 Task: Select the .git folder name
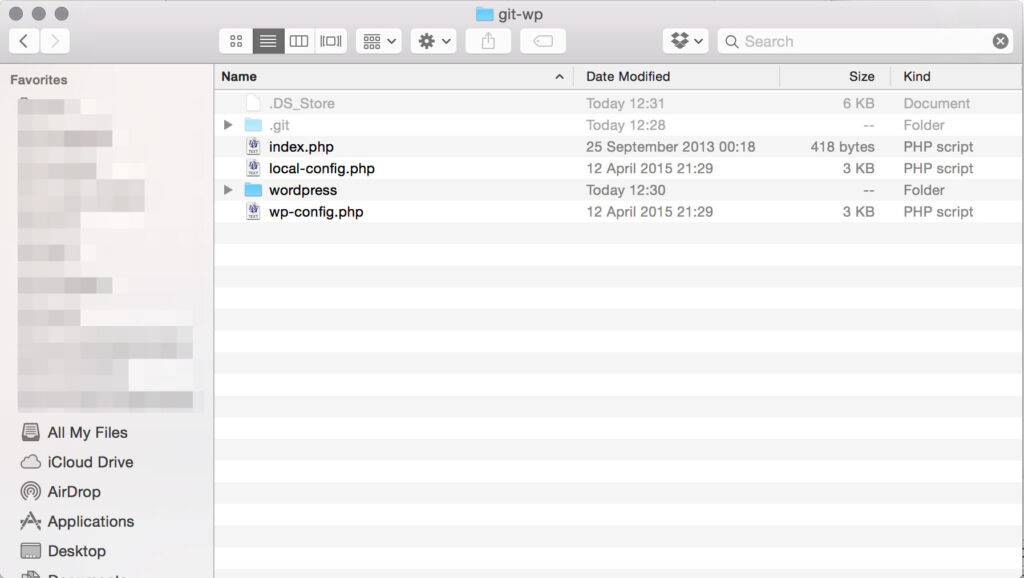point(279,125)
